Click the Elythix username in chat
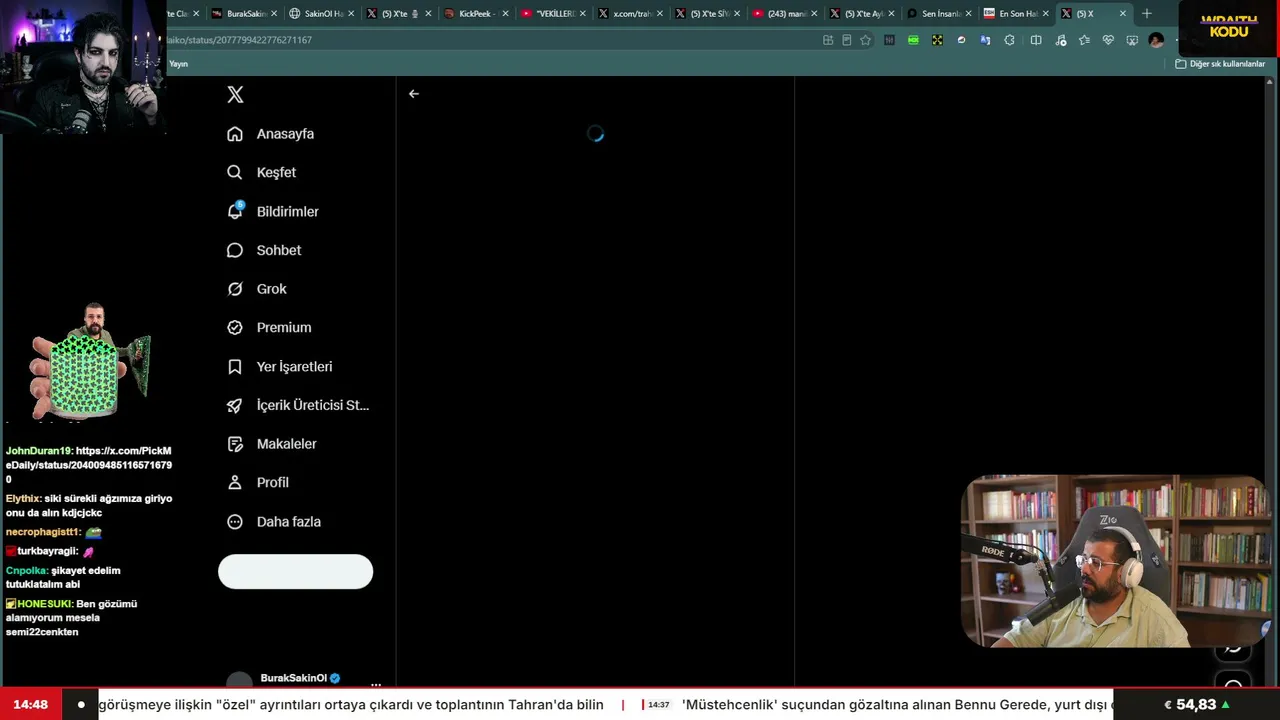Viewport: 1280px width, 720px height. pyautogui.click(x=23, y=498)
